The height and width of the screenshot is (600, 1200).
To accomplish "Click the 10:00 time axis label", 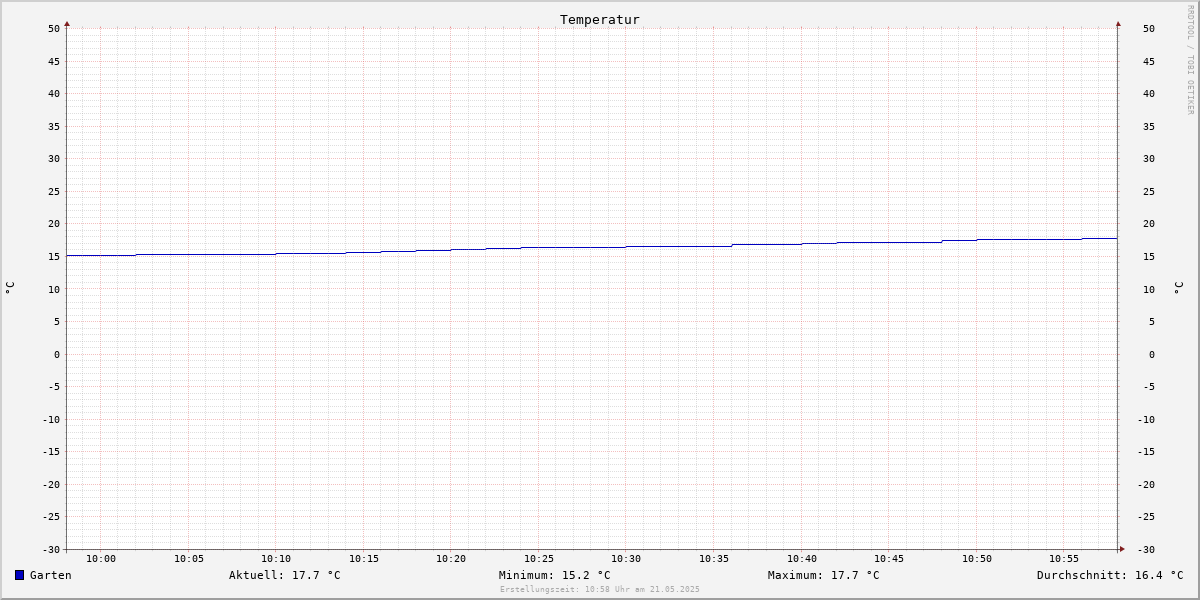I will [x=101, y=559].
